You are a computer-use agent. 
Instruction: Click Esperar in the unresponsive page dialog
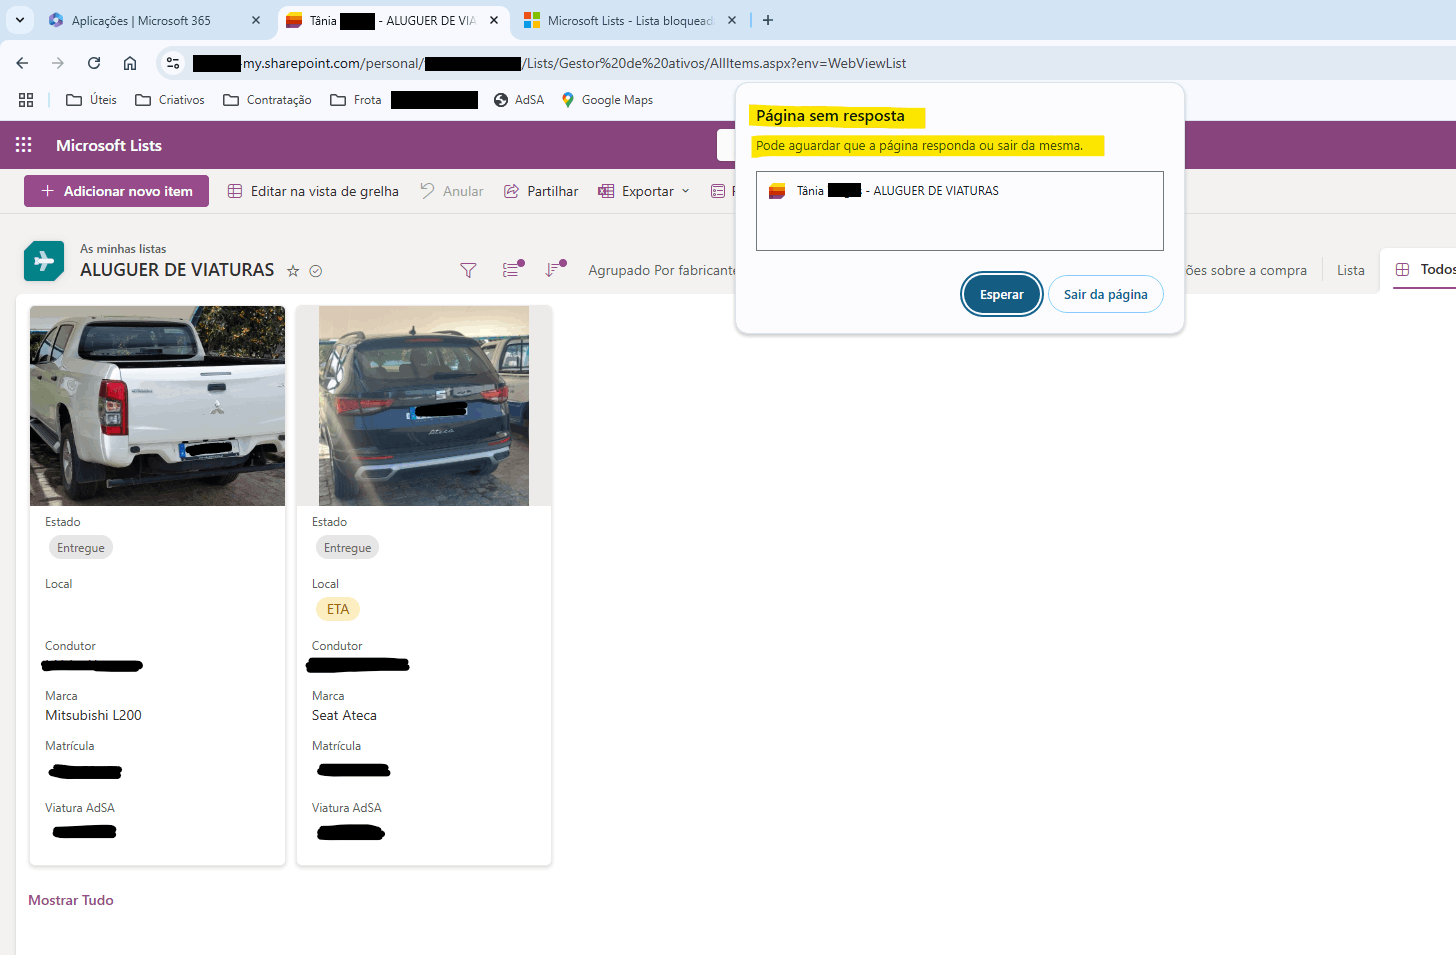1002,294
